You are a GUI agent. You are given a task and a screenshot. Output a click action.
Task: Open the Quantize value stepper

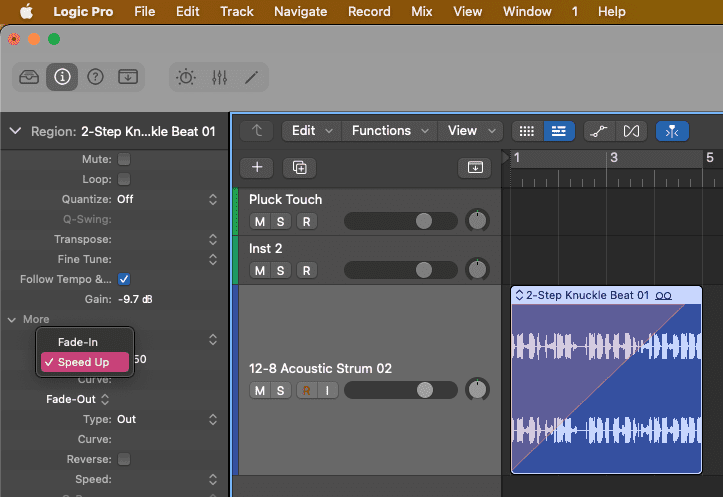tap(213, 199)
